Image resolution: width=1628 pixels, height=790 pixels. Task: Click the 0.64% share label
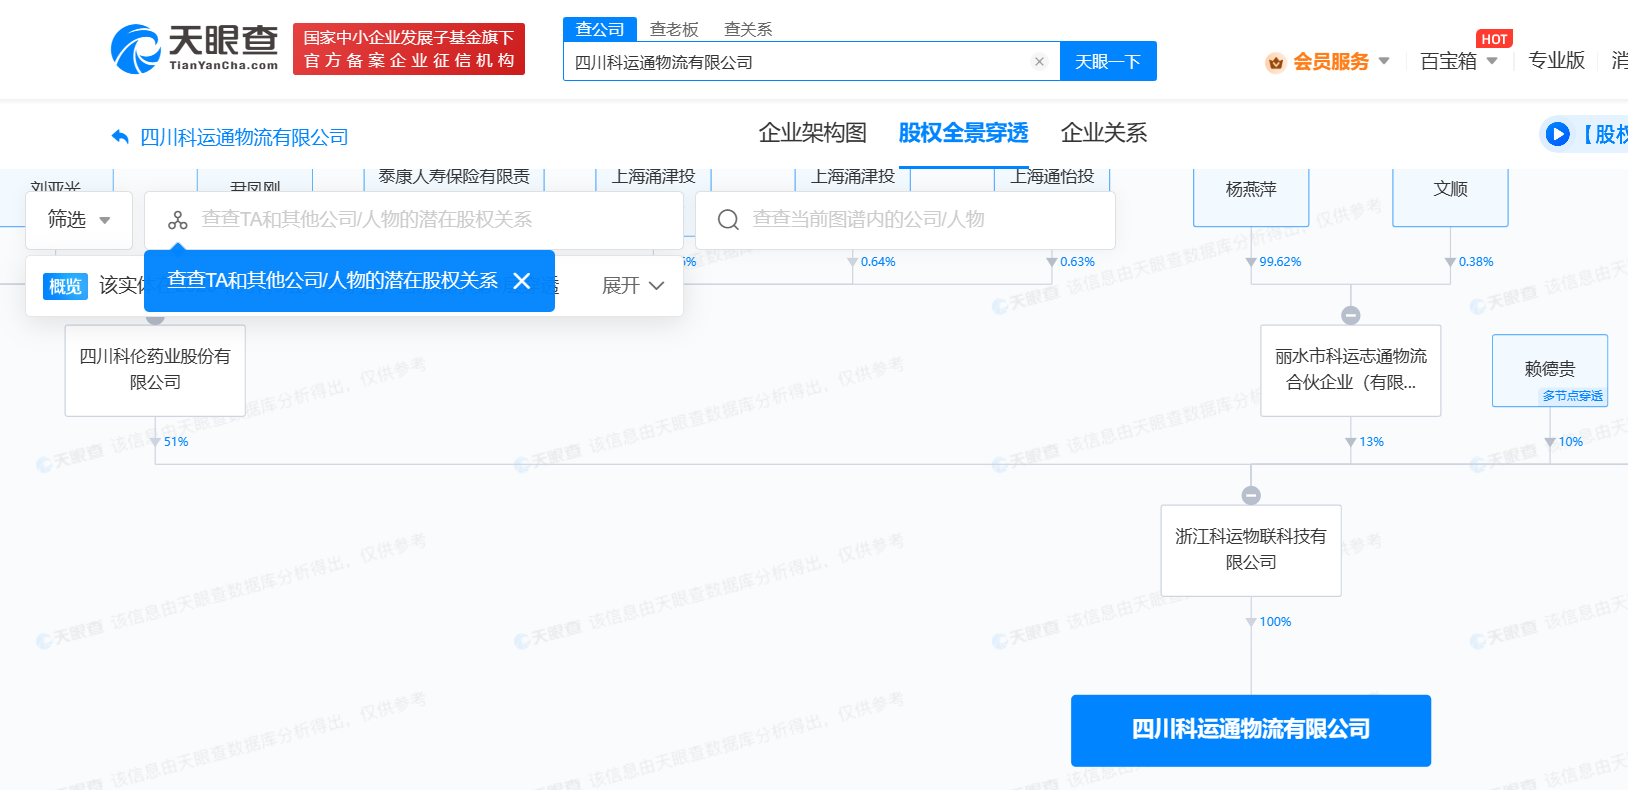(x=878, y=262)
